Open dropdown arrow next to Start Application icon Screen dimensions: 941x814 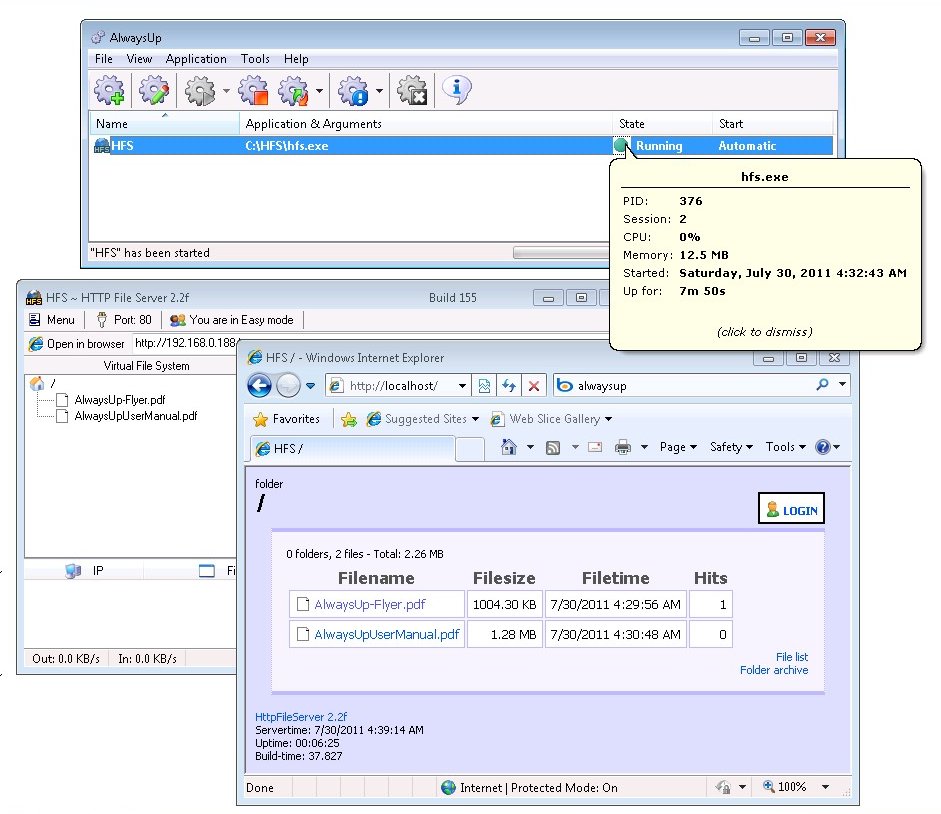[226, 91]
